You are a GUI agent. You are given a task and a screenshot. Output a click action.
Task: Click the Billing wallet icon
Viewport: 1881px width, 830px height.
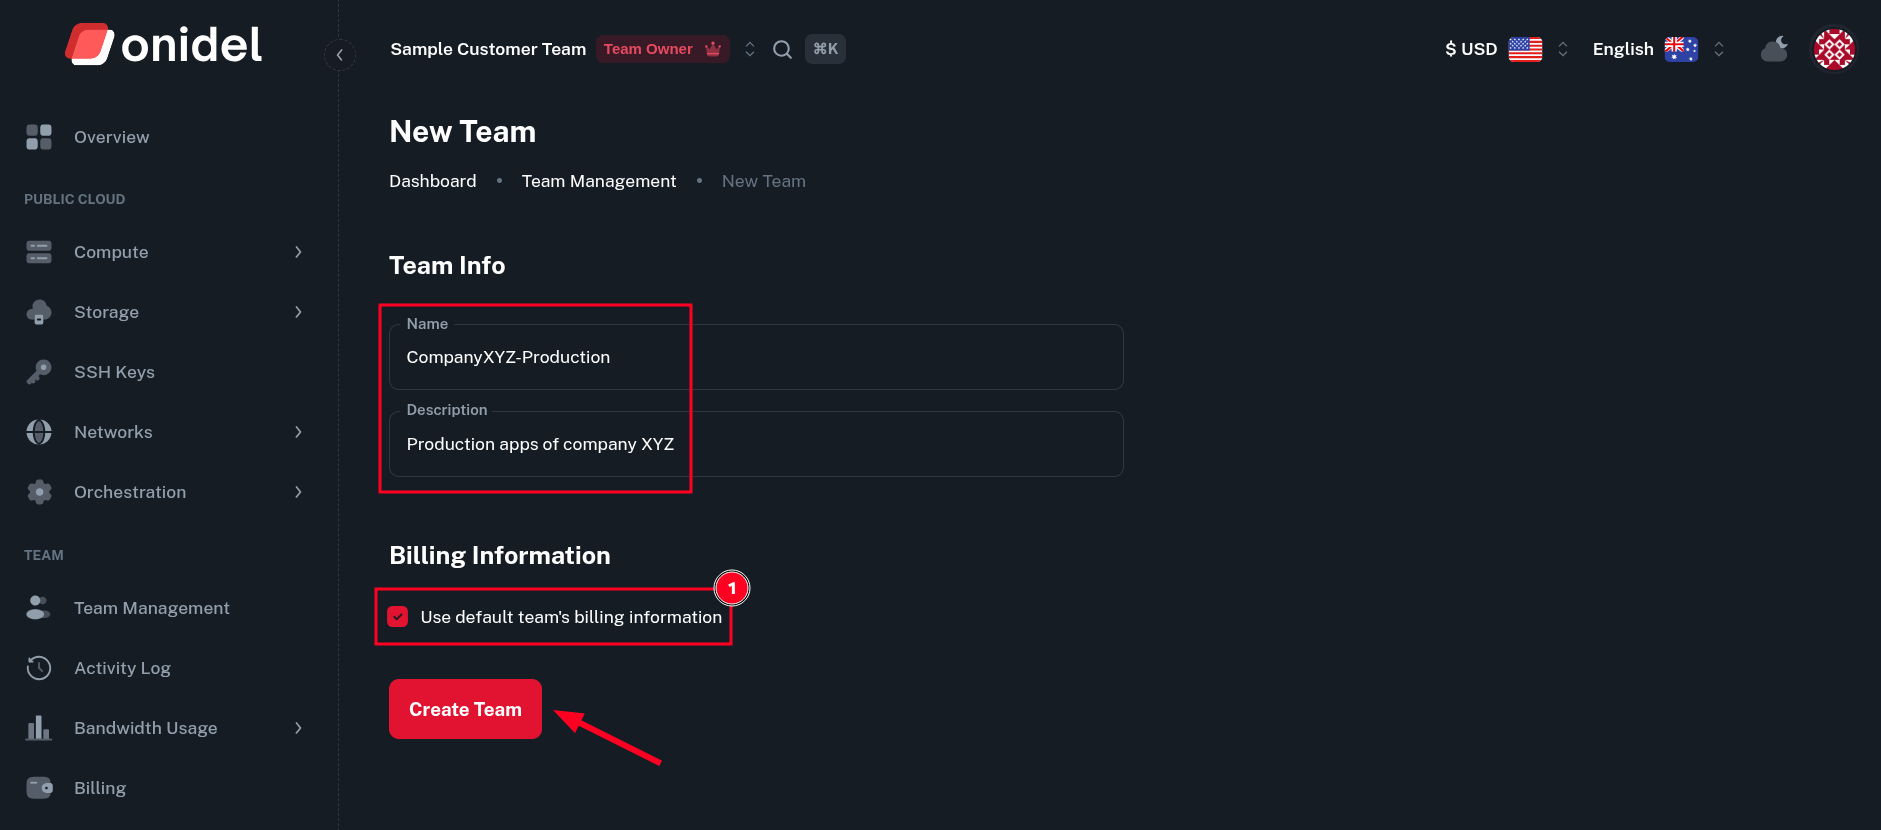pos(39,788)
